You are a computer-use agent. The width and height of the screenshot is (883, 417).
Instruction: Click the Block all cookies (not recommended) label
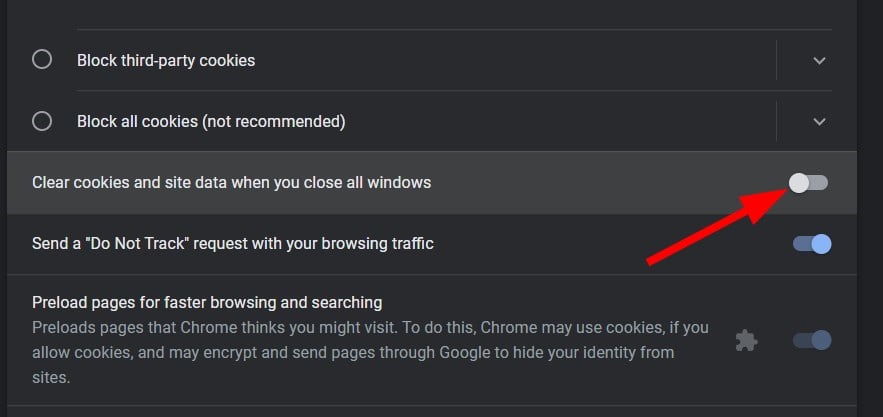(x=211, y=121)
